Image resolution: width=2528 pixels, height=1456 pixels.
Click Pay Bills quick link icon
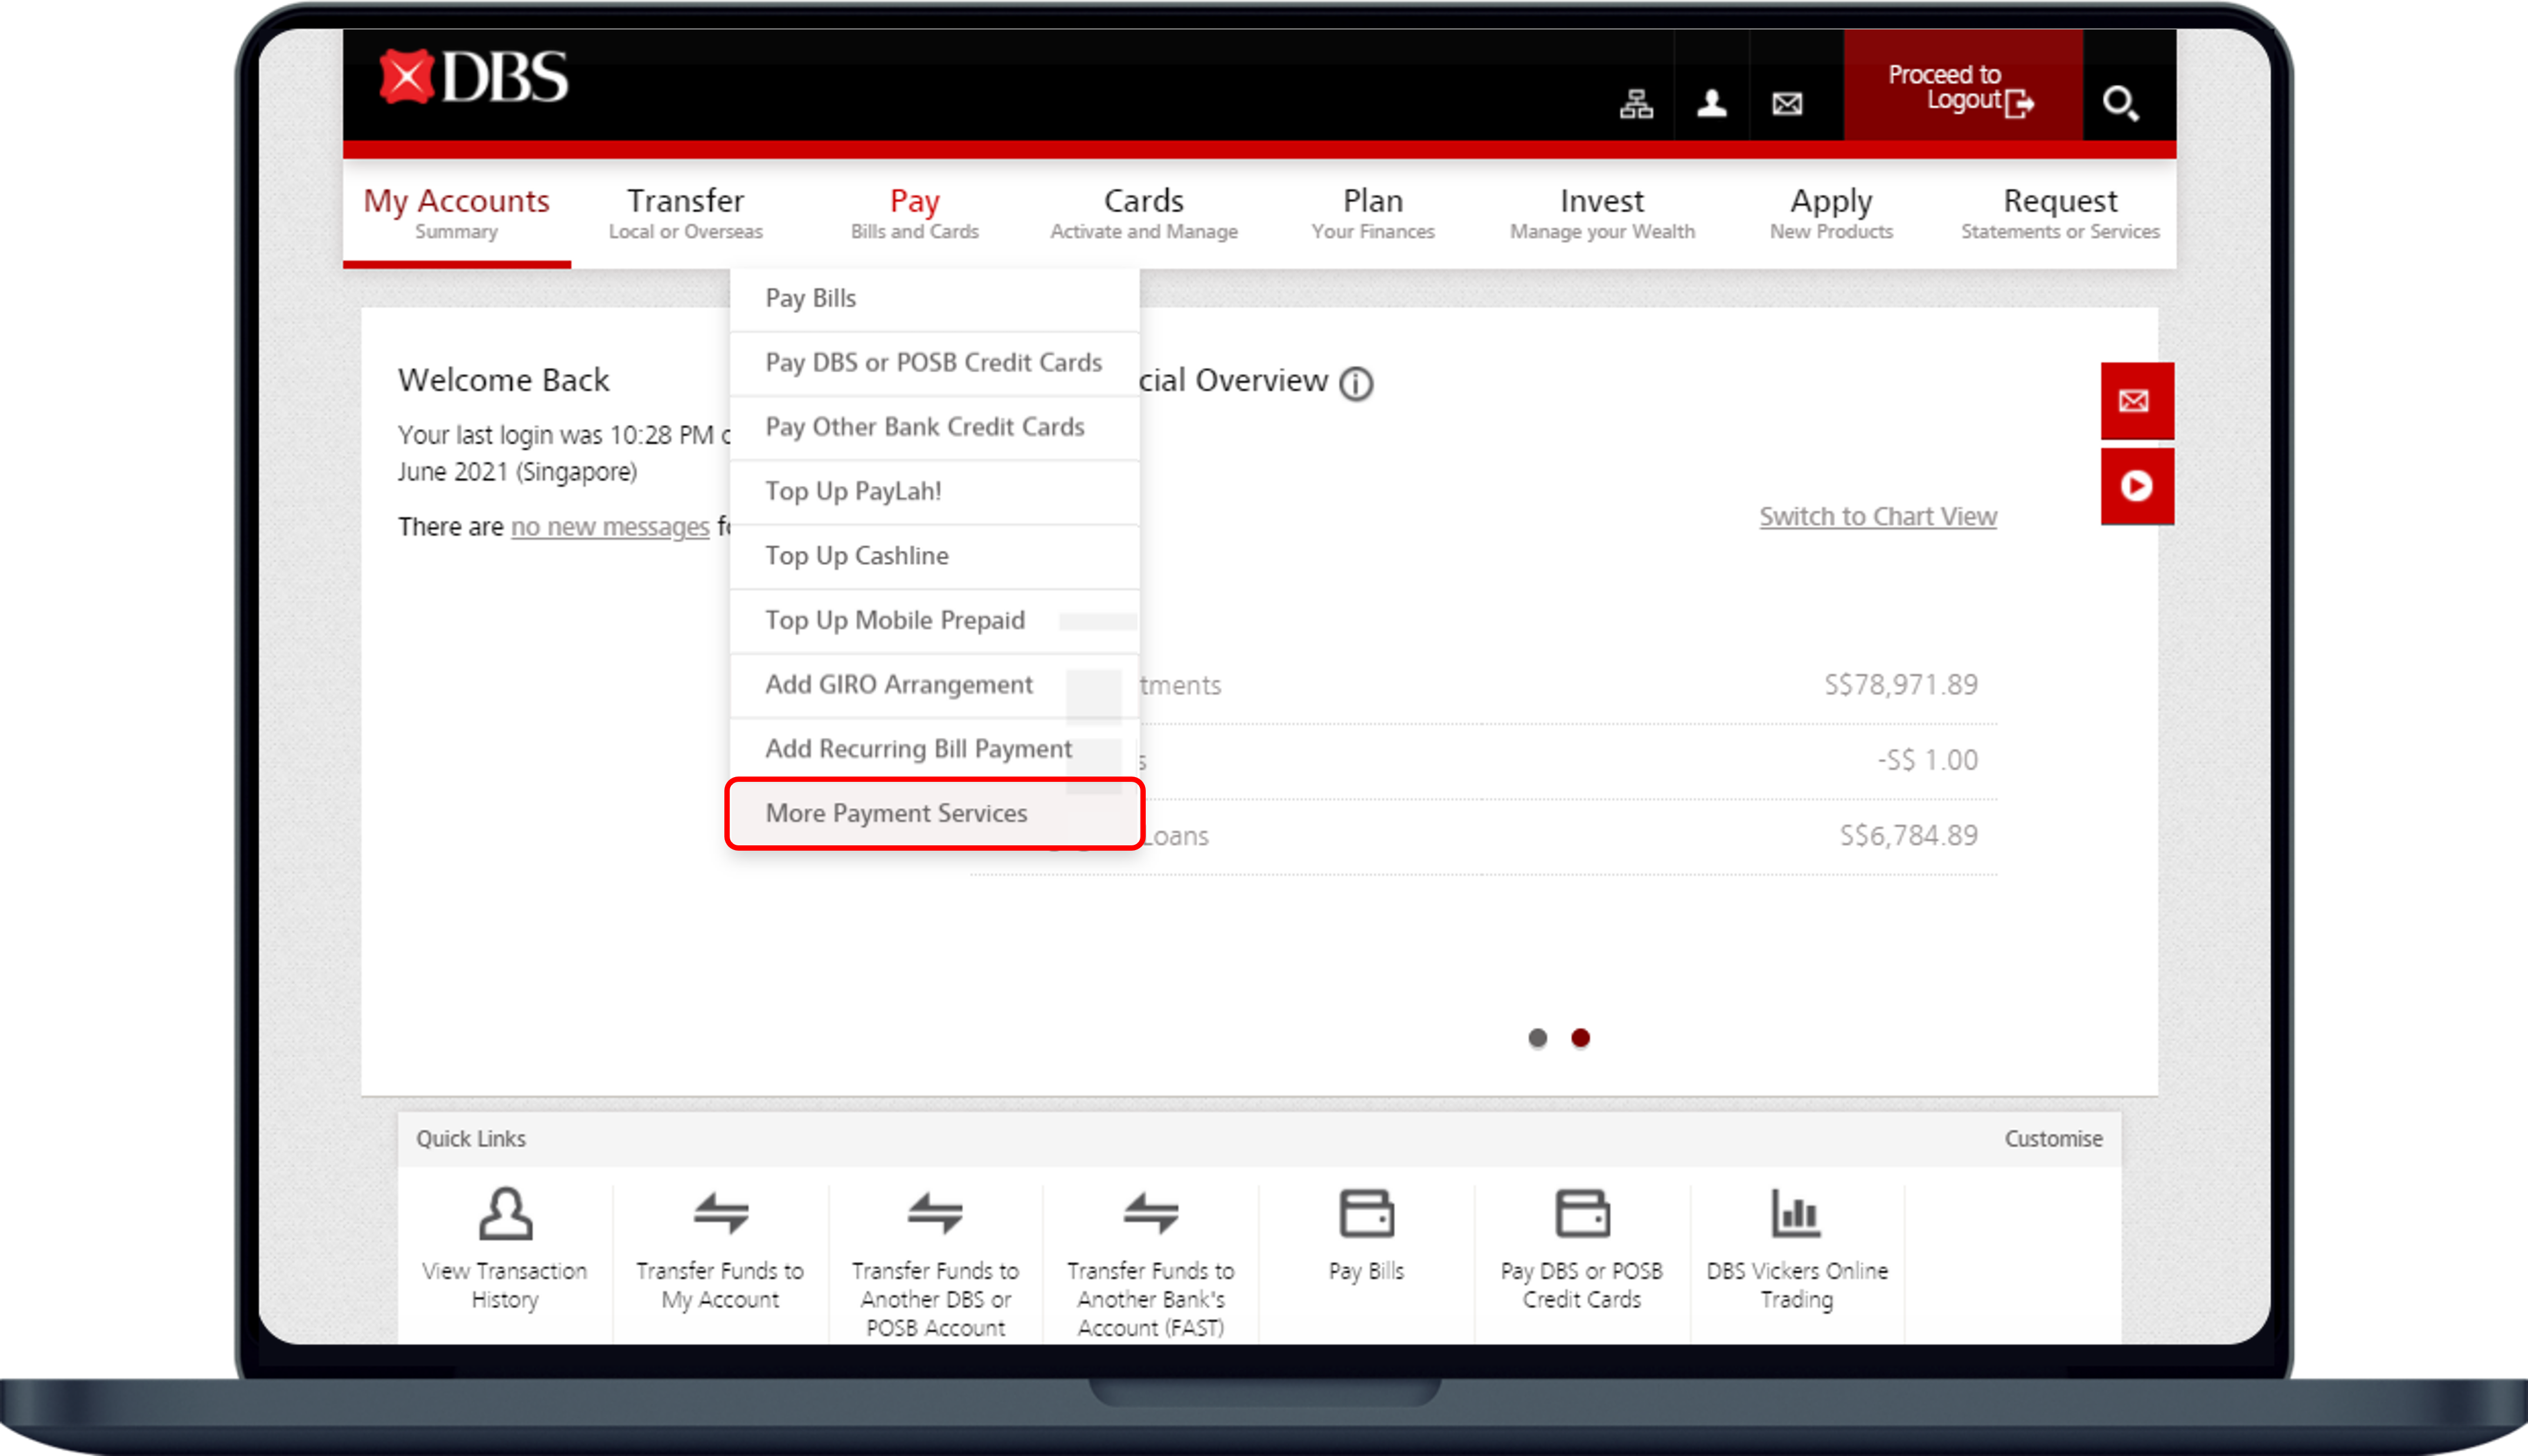1366,1214
